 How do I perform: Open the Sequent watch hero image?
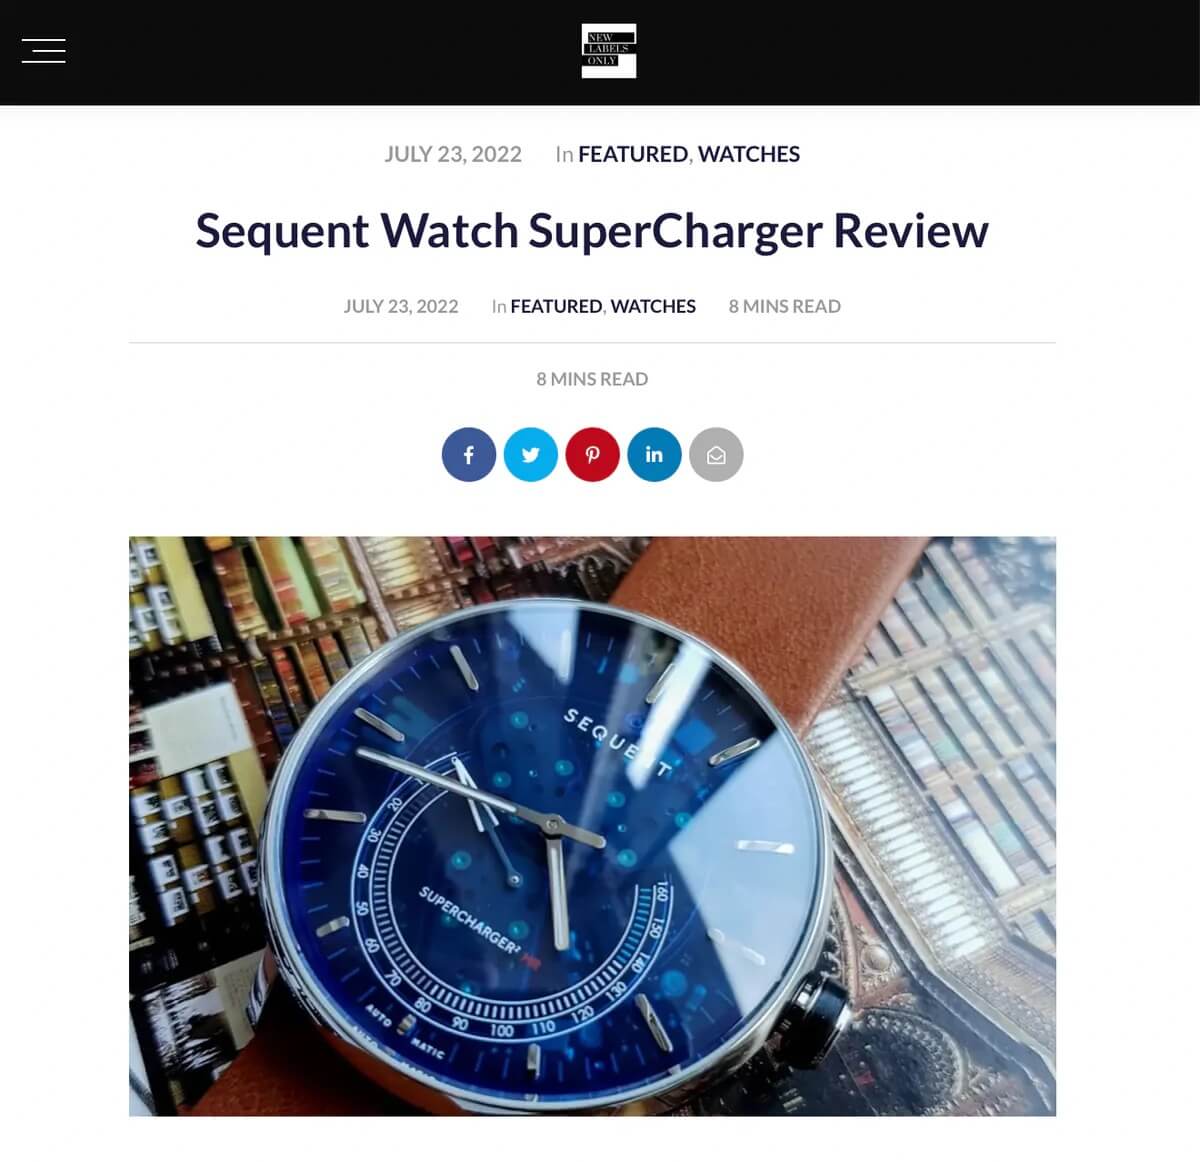[592, 826]
